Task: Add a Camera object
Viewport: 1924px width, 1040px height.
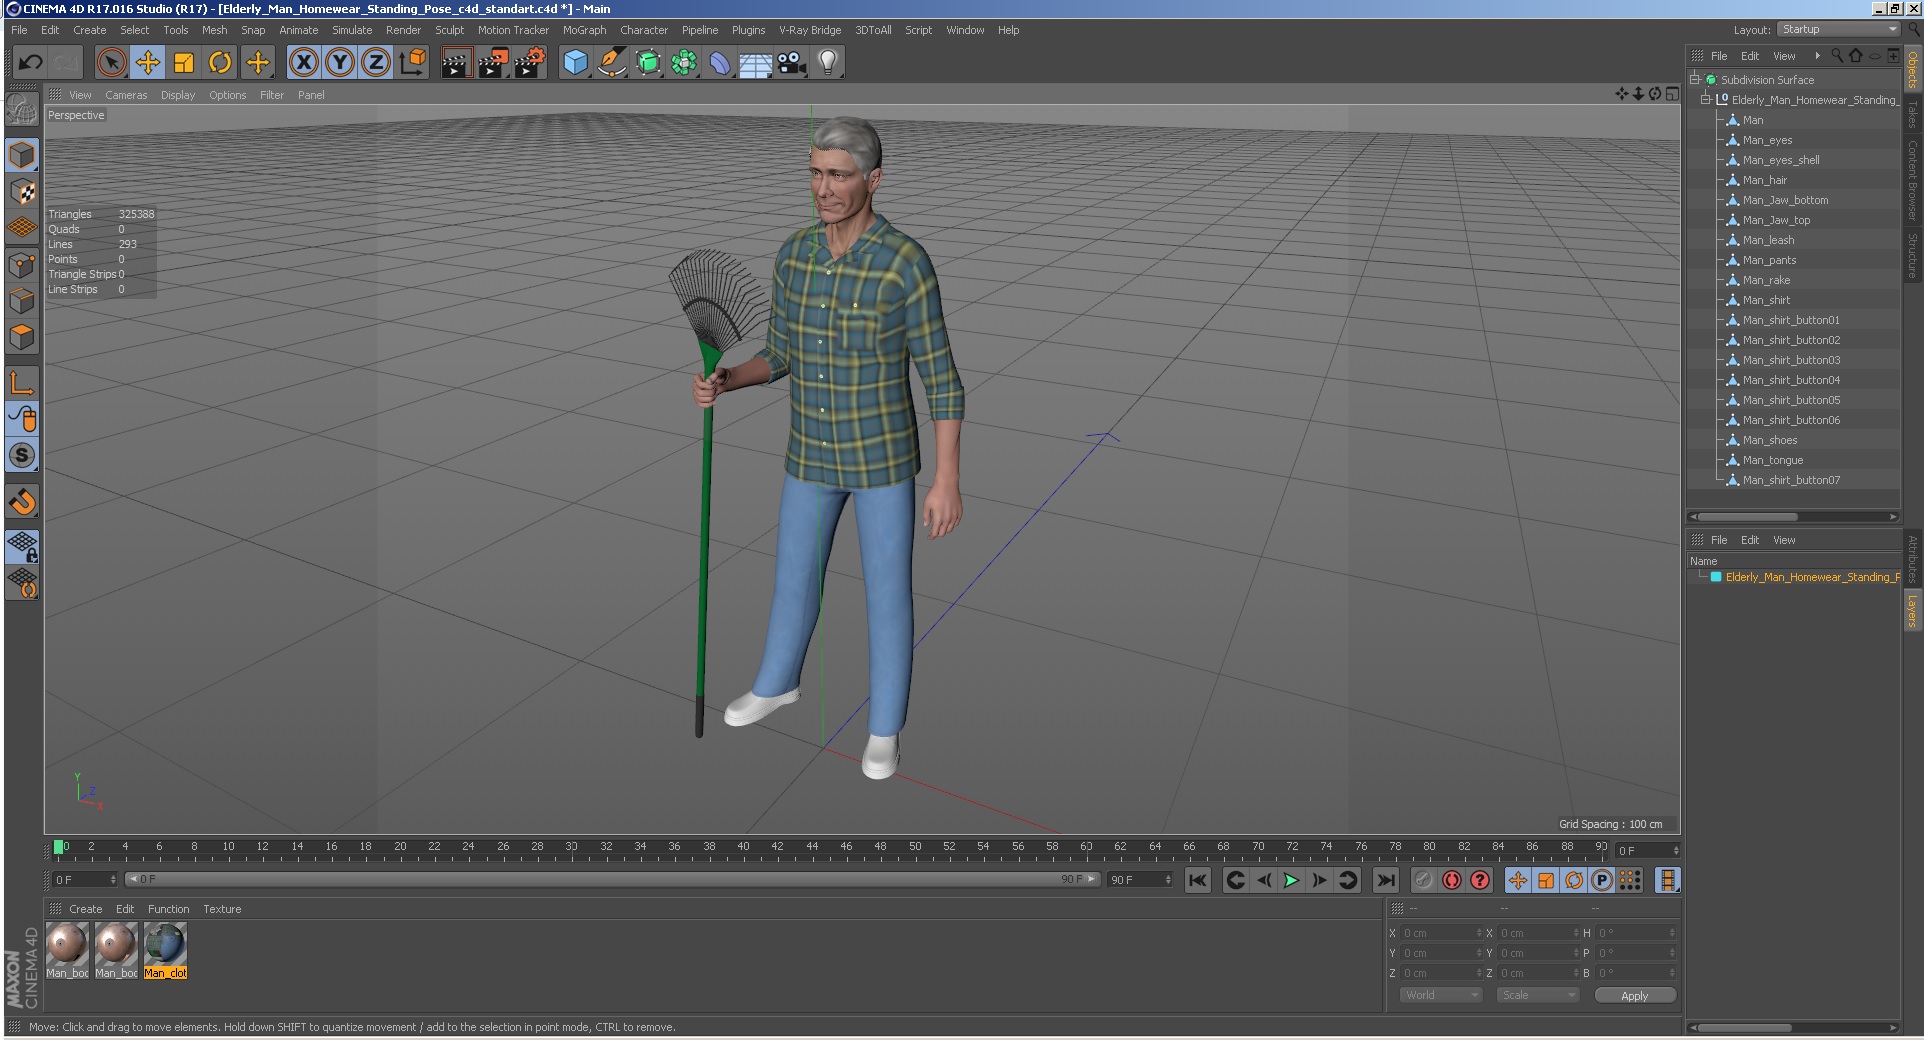Action: point(792,63)
